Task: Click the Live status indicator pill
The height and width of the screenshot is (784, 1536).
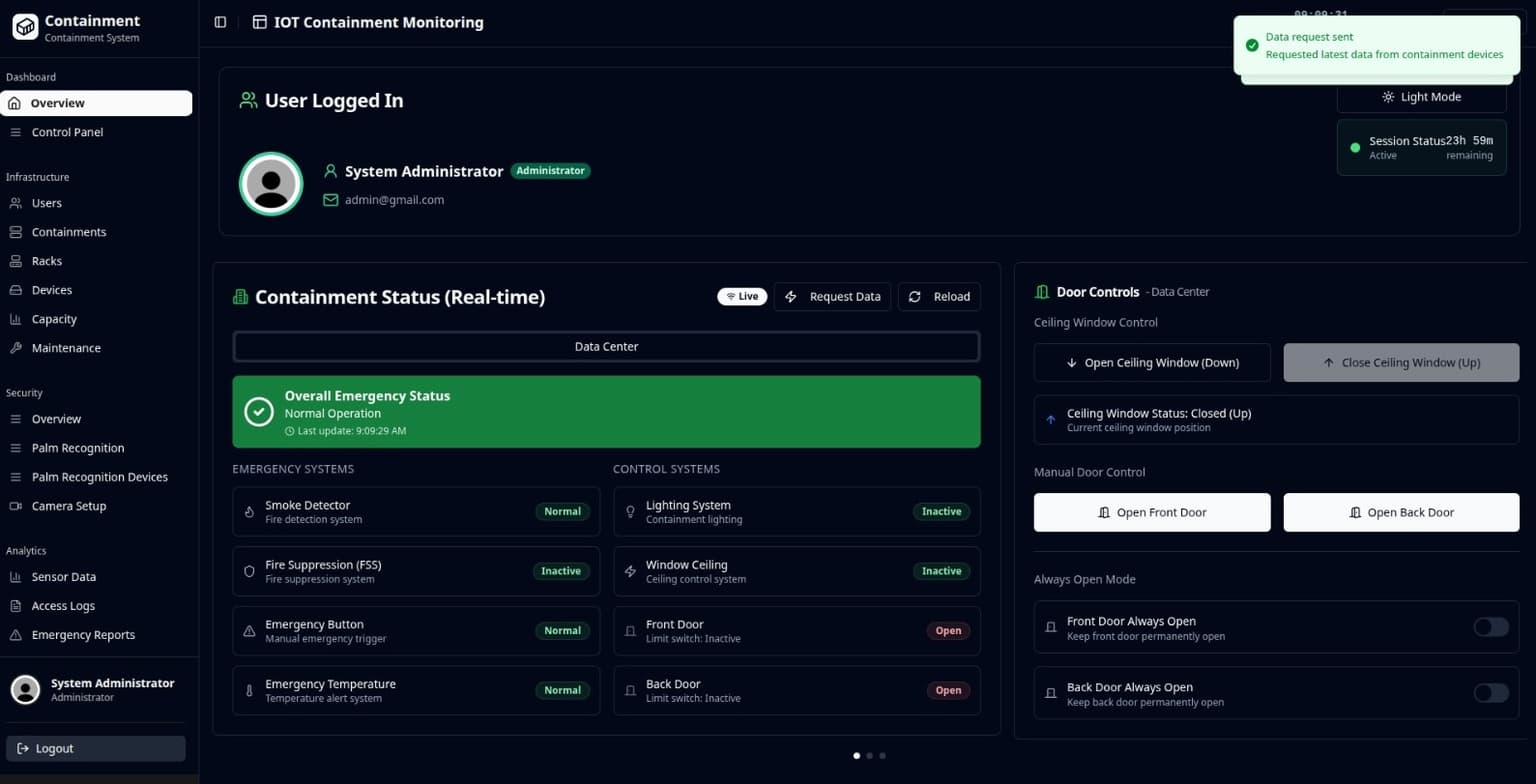Action: coord(741,296)
